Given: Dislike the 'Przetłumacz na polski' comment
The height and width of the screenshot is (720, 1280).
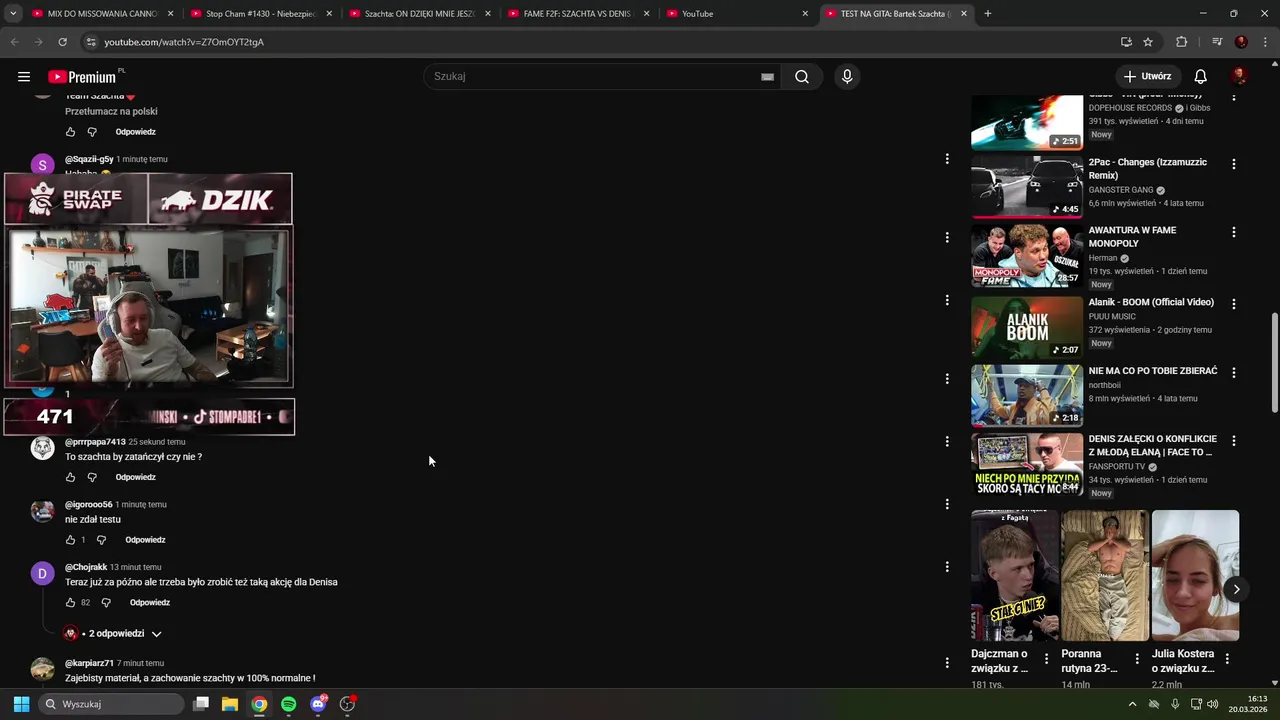Looking at the screenshot, I should point(92,132).
